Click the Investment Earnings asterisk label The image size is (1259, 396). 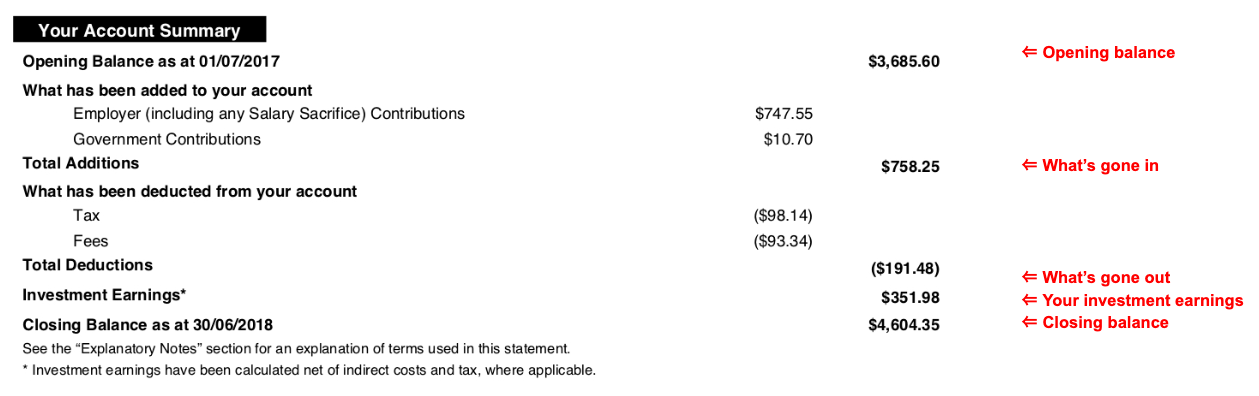coord(105,296)
